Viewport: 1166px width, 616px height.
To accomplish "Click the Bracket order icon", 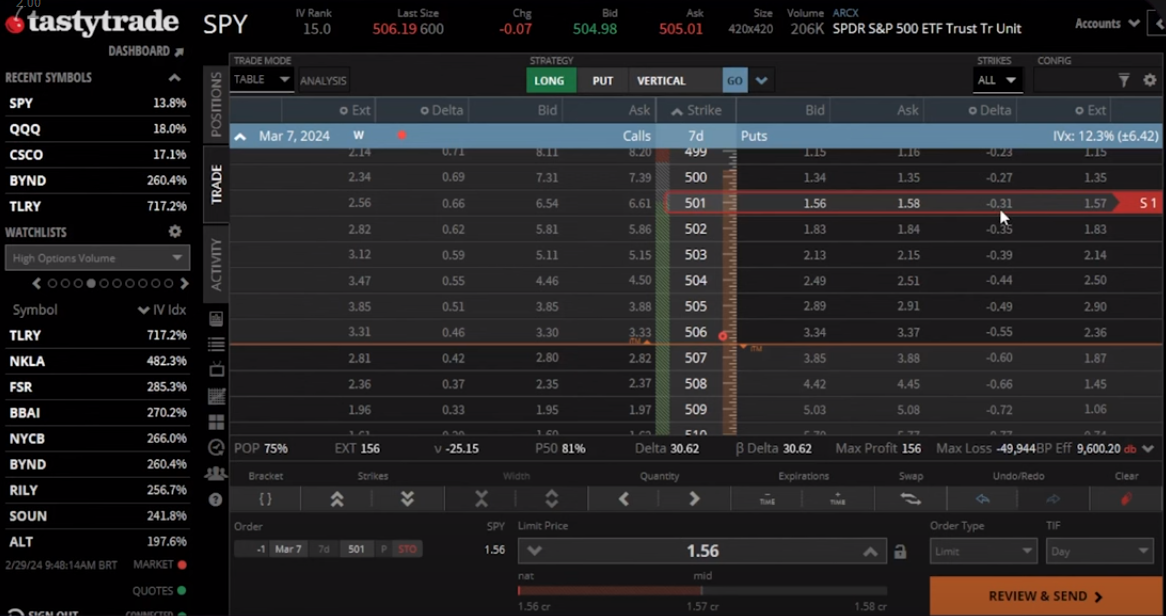I will point(265,498).
